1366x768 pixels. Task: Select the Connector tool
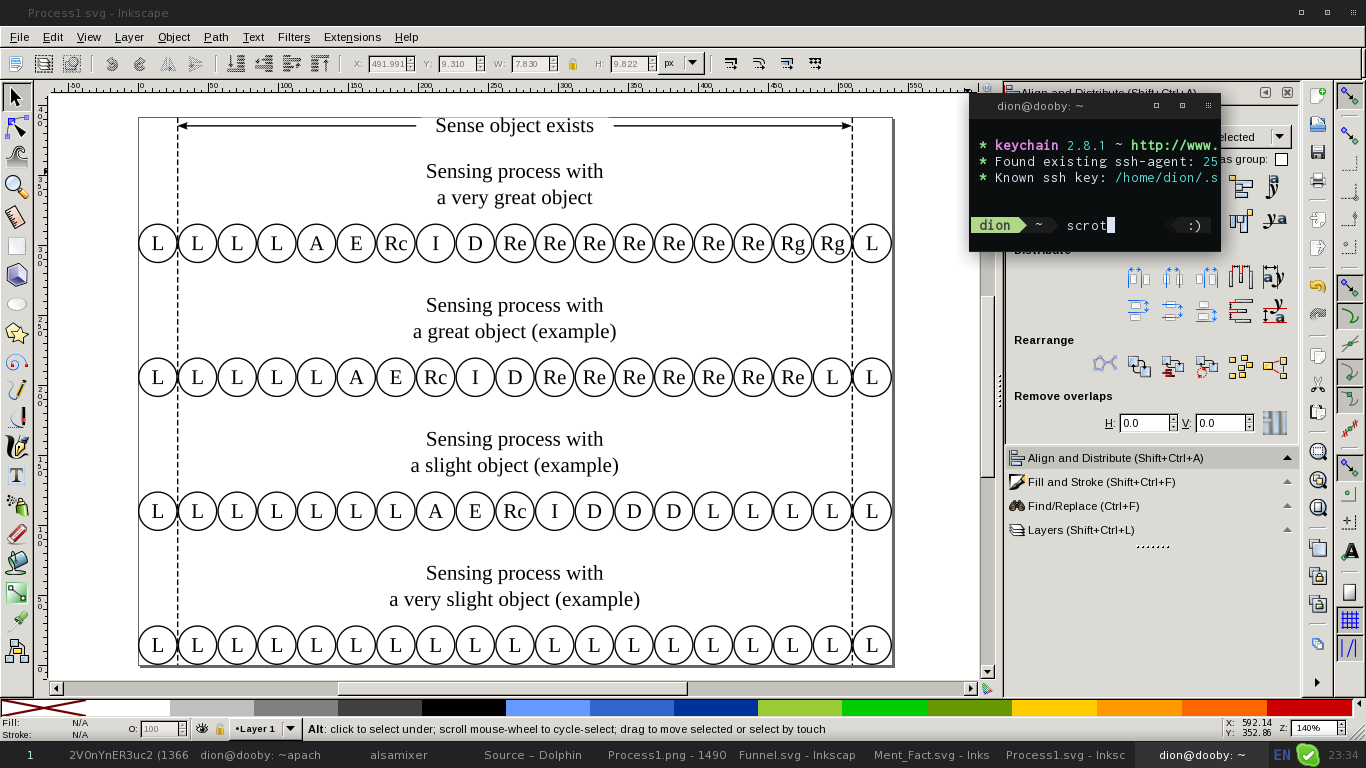[x=16, y=651]
